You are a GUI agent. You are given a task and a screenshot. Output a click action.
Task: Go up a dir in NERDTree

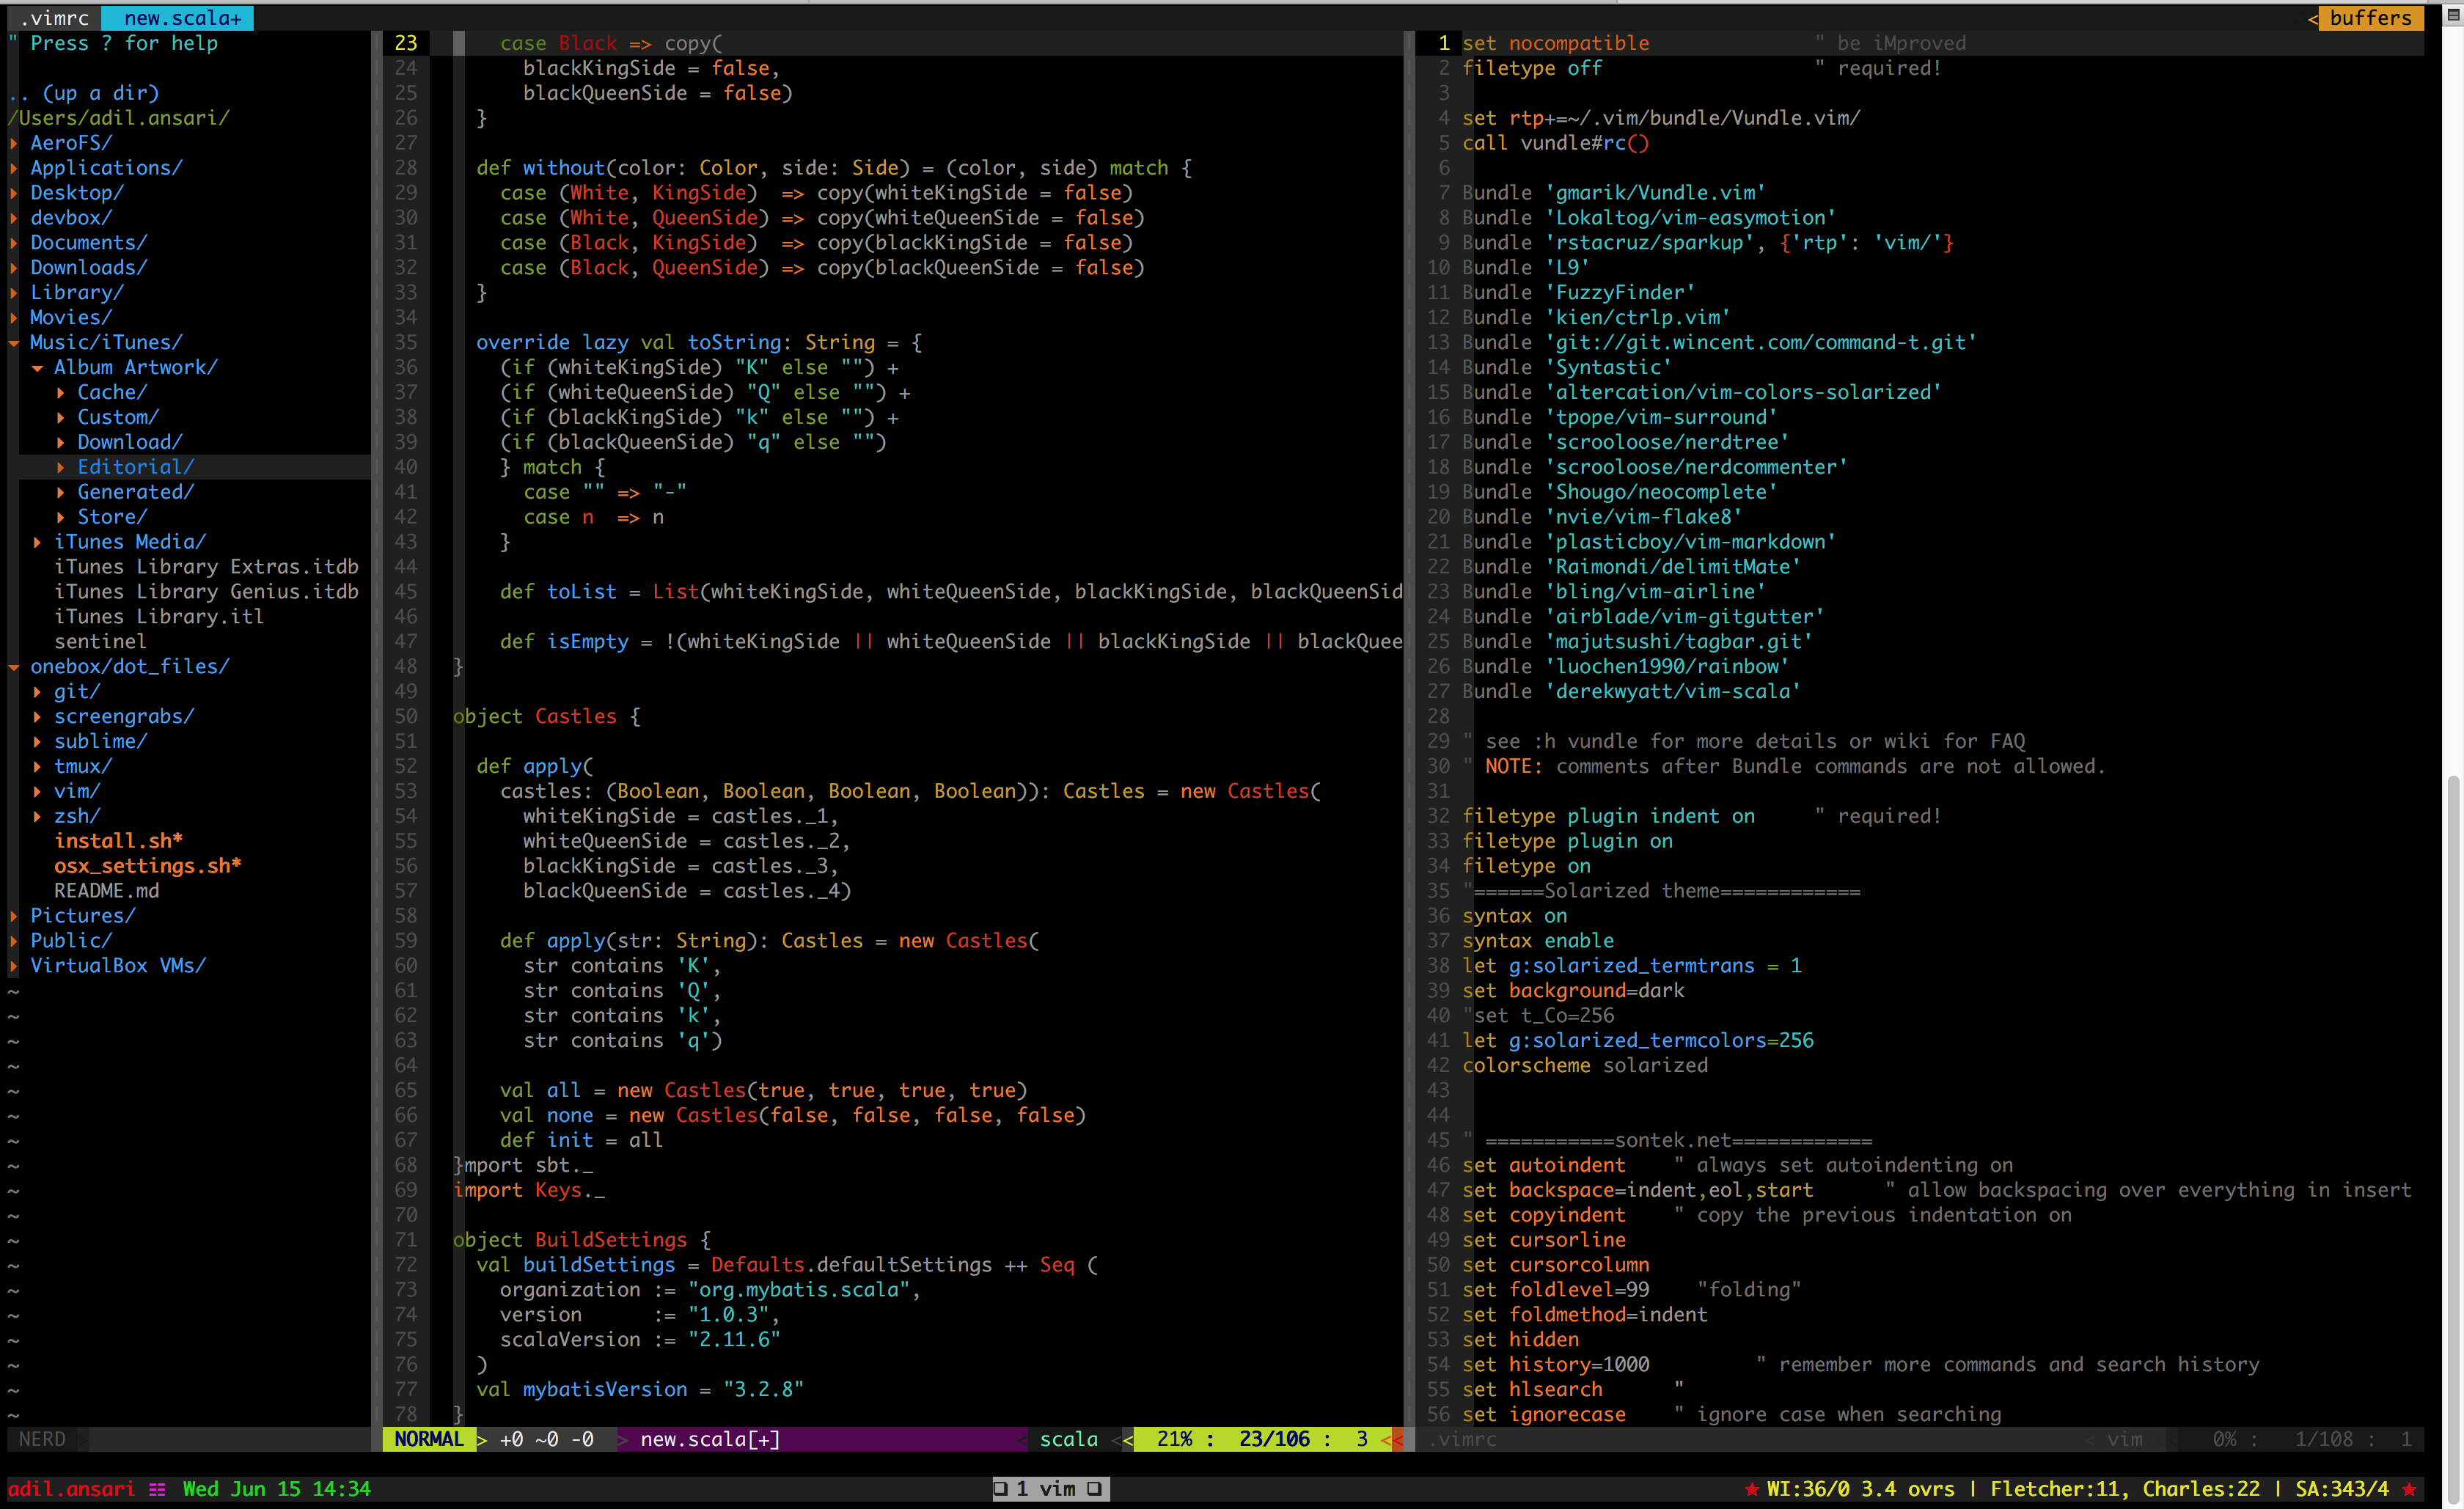coord(100,93)
